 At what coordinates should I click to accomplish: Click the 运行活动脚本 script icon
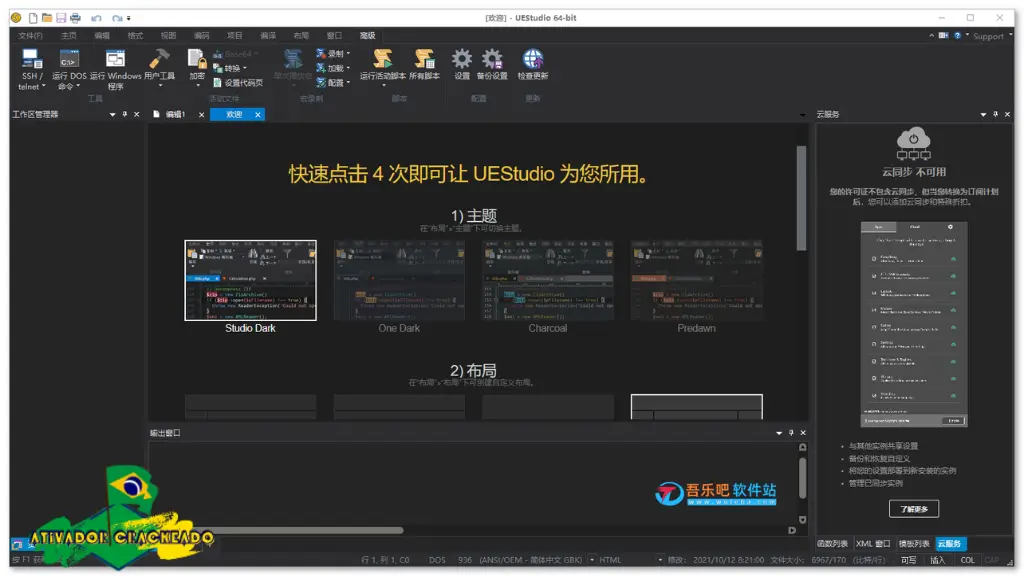pos(383,60)
